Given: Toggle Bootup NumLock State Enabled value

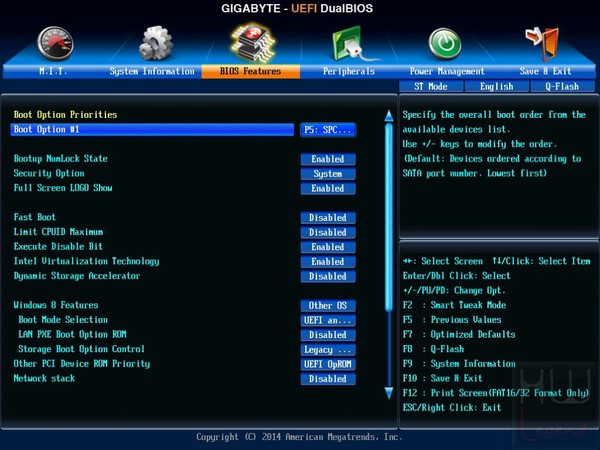Looking at the screenshot, I should point(328,159).
